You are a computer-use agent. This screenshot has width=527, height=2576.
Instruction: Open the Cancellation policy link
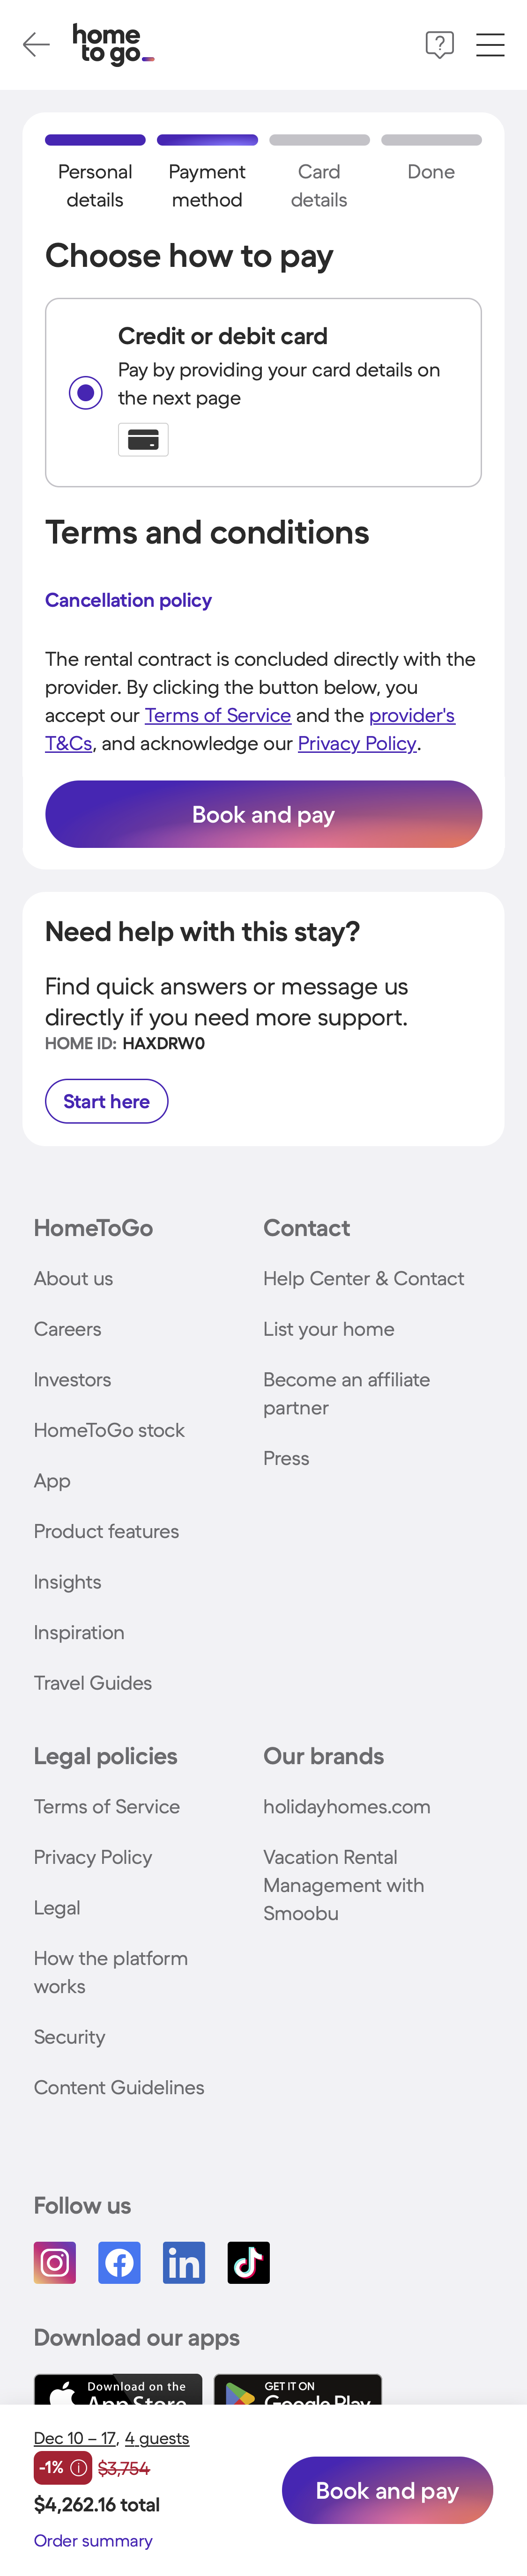(x=128, y=600)
